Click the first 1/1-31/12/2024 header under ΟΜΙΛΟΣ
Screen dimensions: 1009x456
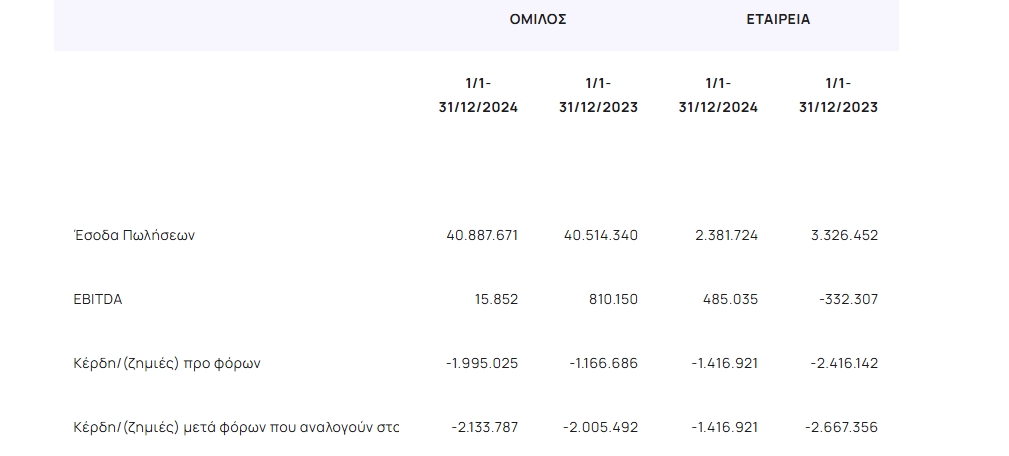point(478,95)
